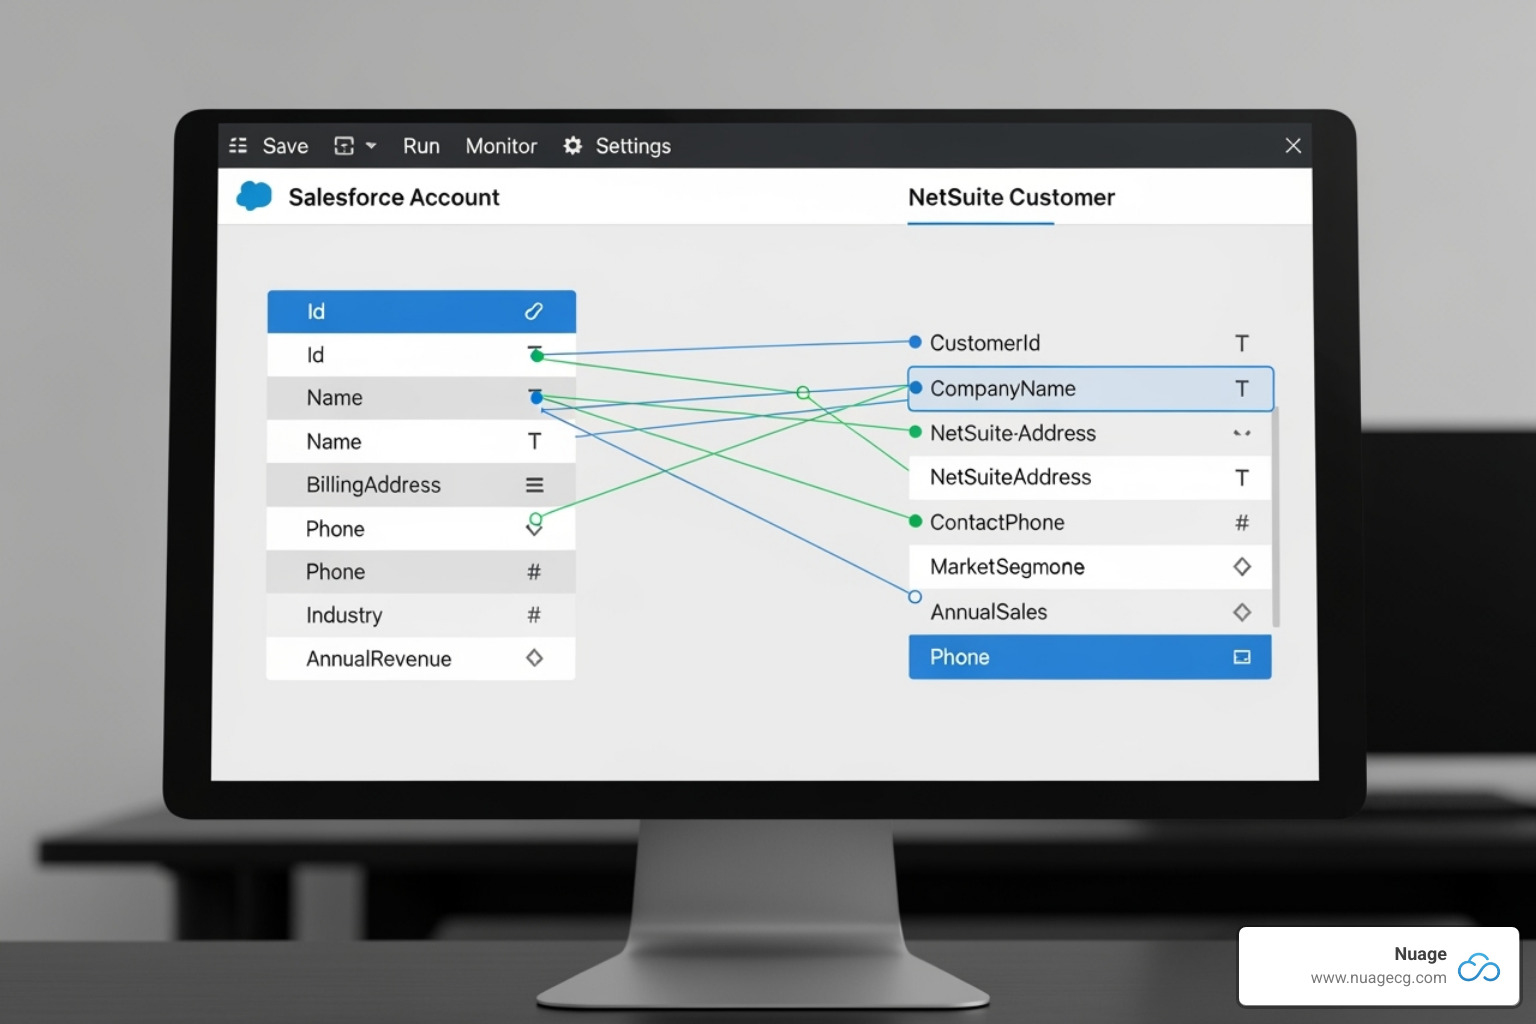The width and height of the screenshot is (1536, 1024).
Task: Select the AnnualSales field
Action: [1090, 612]
